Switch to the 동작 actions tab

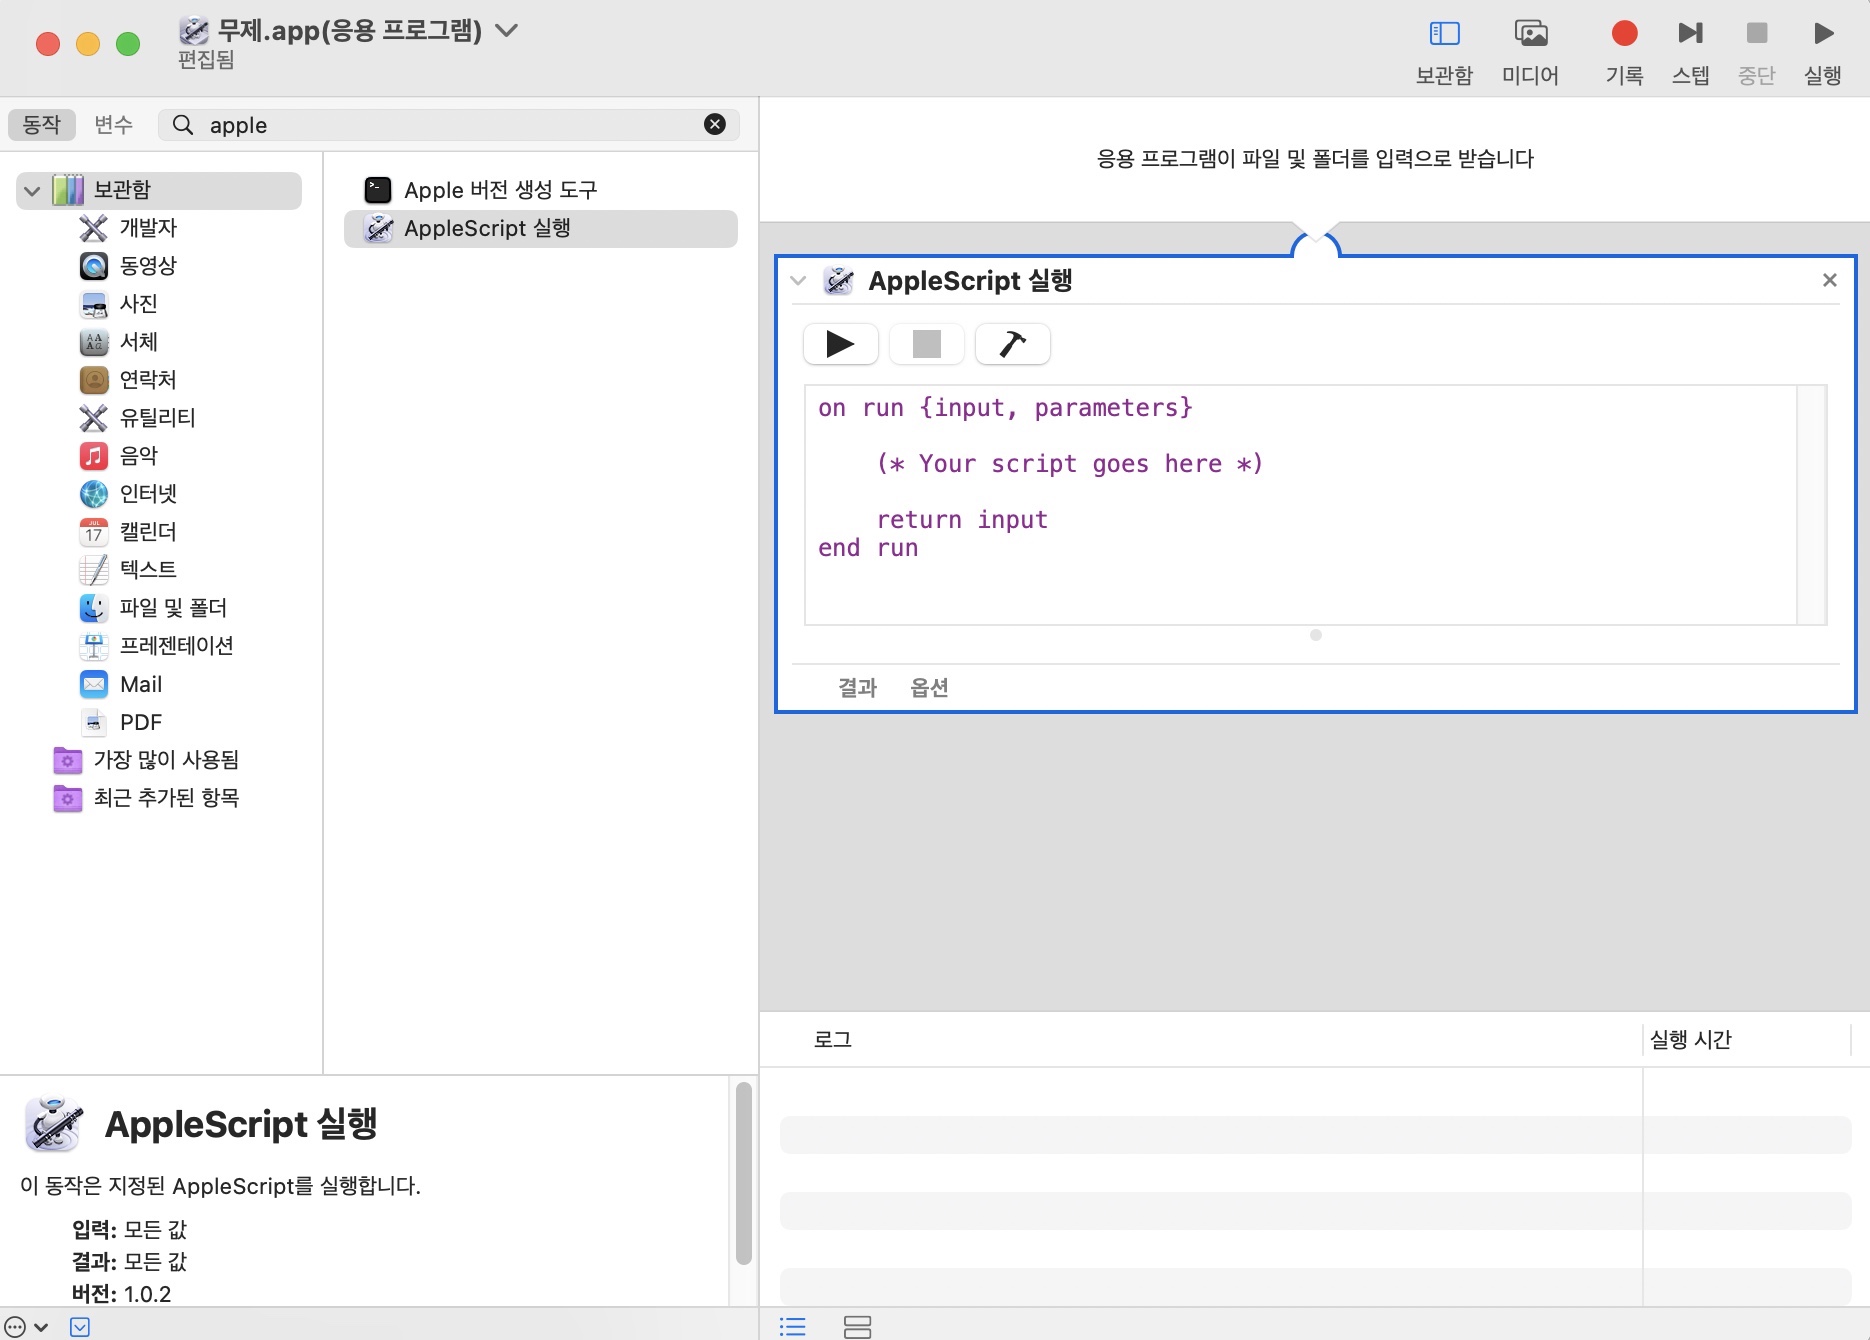tap(42, 125)
